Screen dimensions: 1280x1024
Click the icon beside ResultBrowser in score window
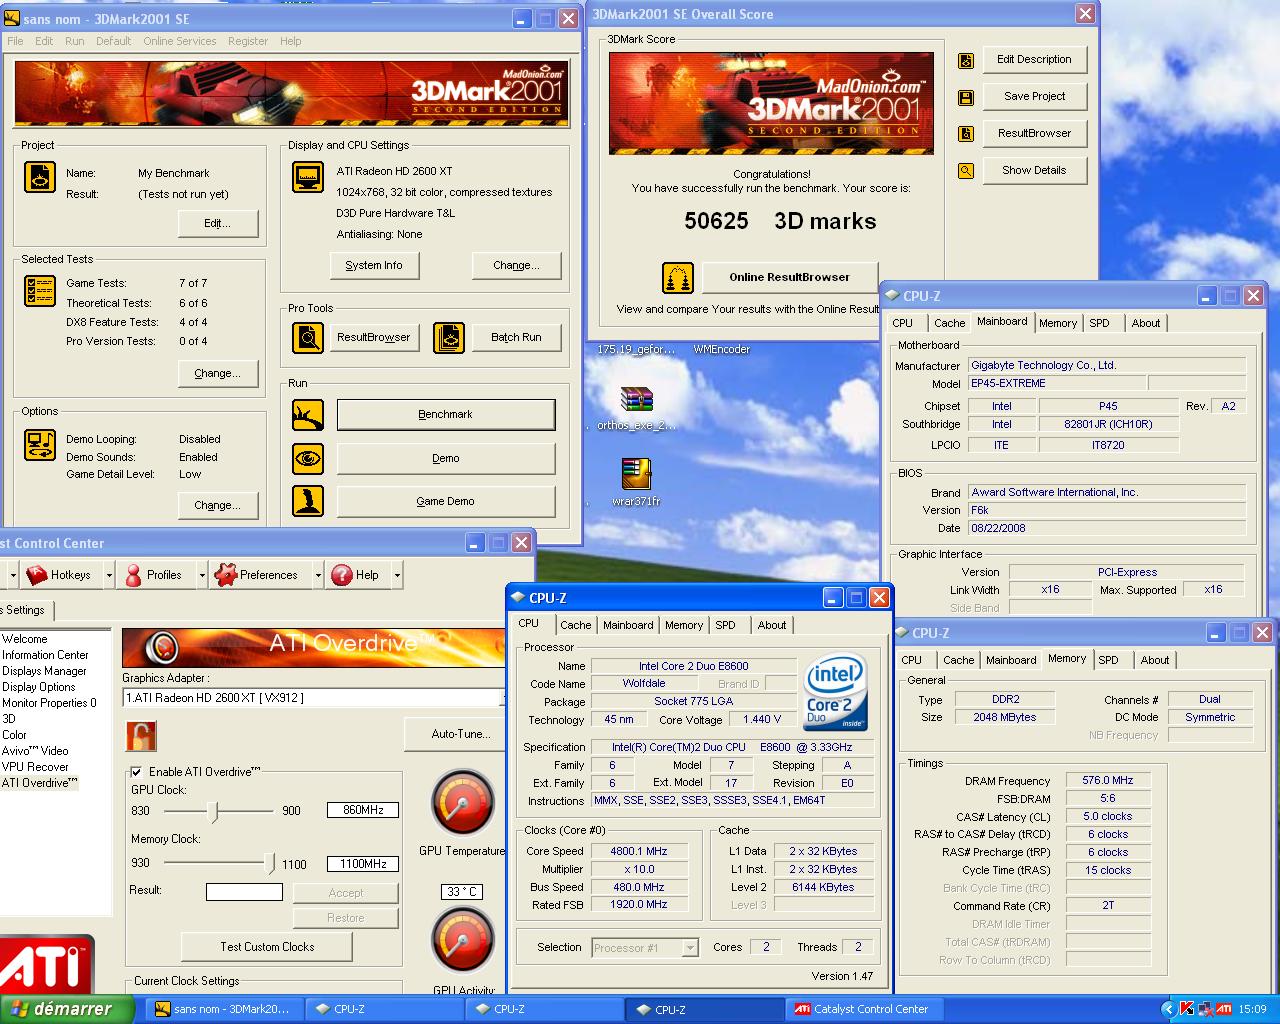click(x=966, y=134)
